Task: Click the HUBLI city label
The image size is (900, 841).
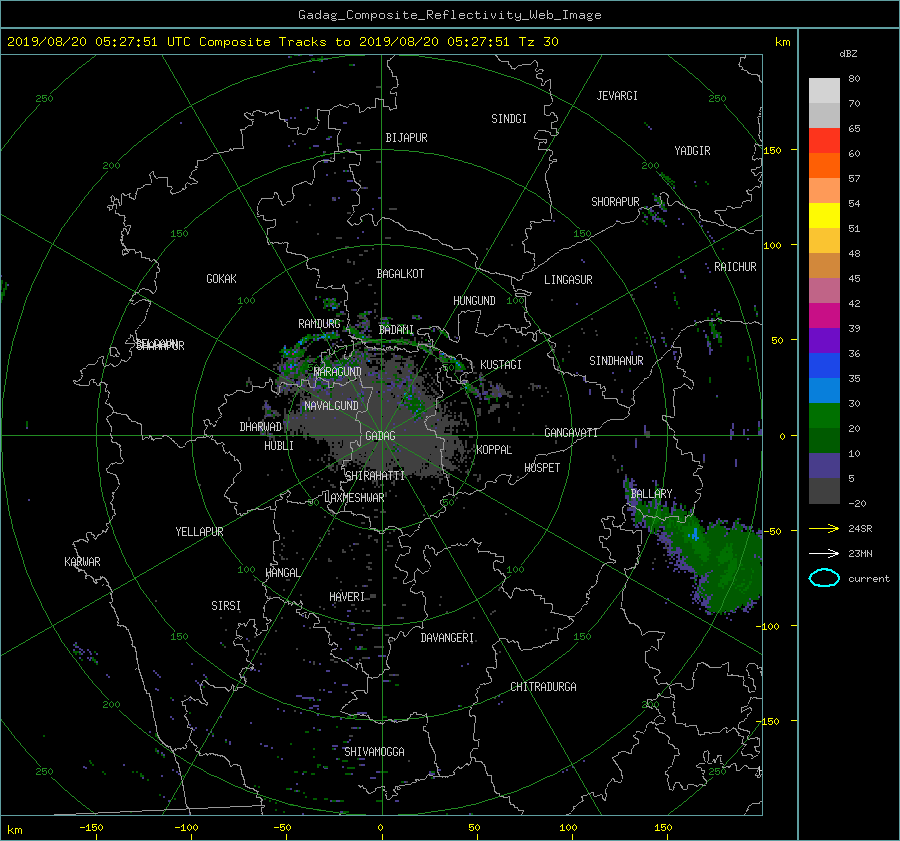Action: coord(279,446)
